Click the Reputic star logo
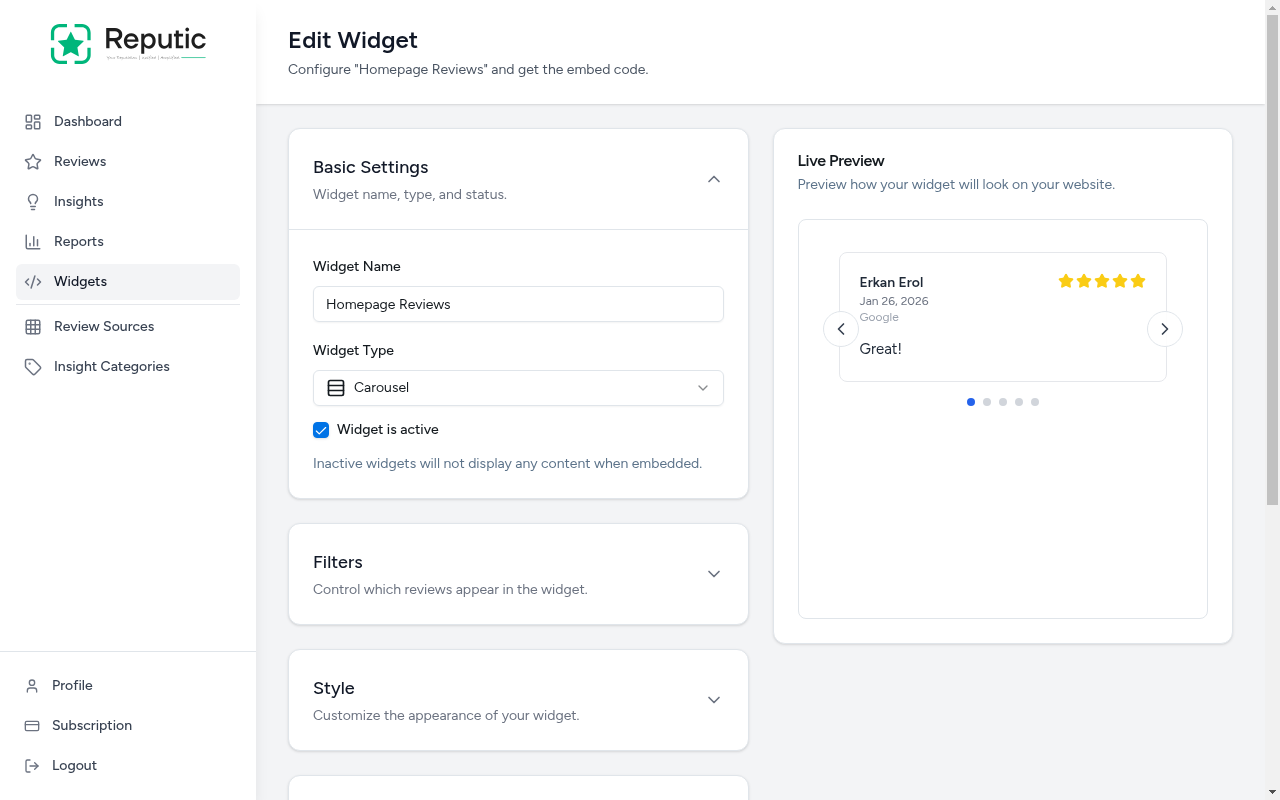This screenshot has width=1280, height=800. (71, 43)
